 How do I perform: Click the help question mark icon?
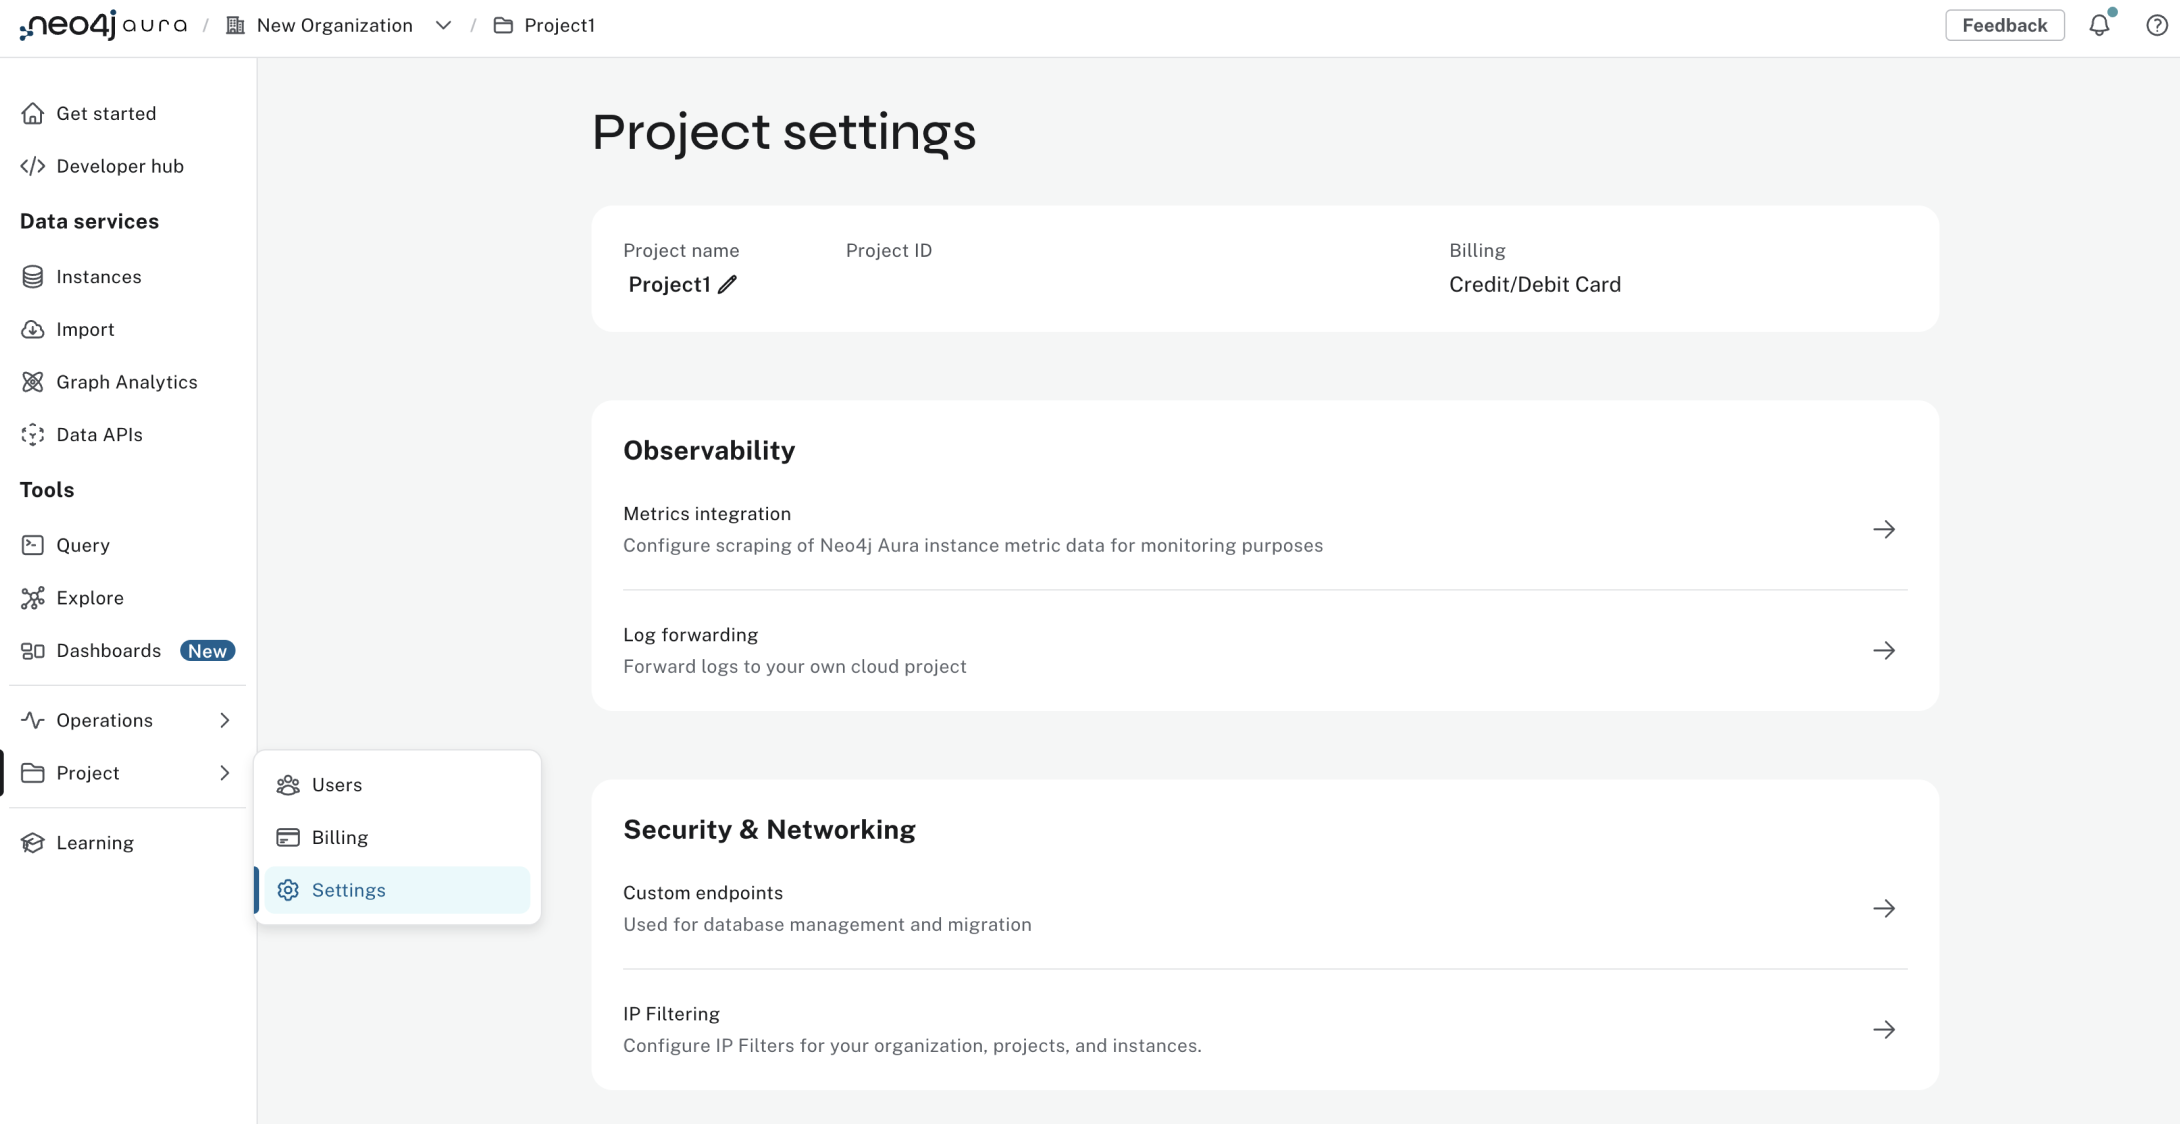2156,26
